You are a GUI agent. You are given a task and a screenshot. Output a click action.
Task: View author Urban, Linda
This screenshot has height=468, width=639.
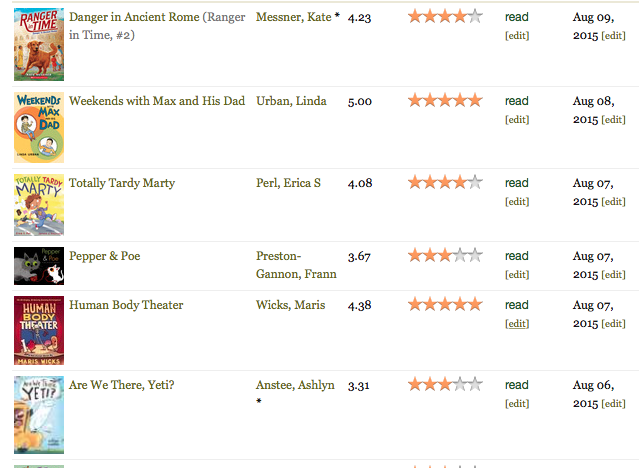tap(293, 101)
